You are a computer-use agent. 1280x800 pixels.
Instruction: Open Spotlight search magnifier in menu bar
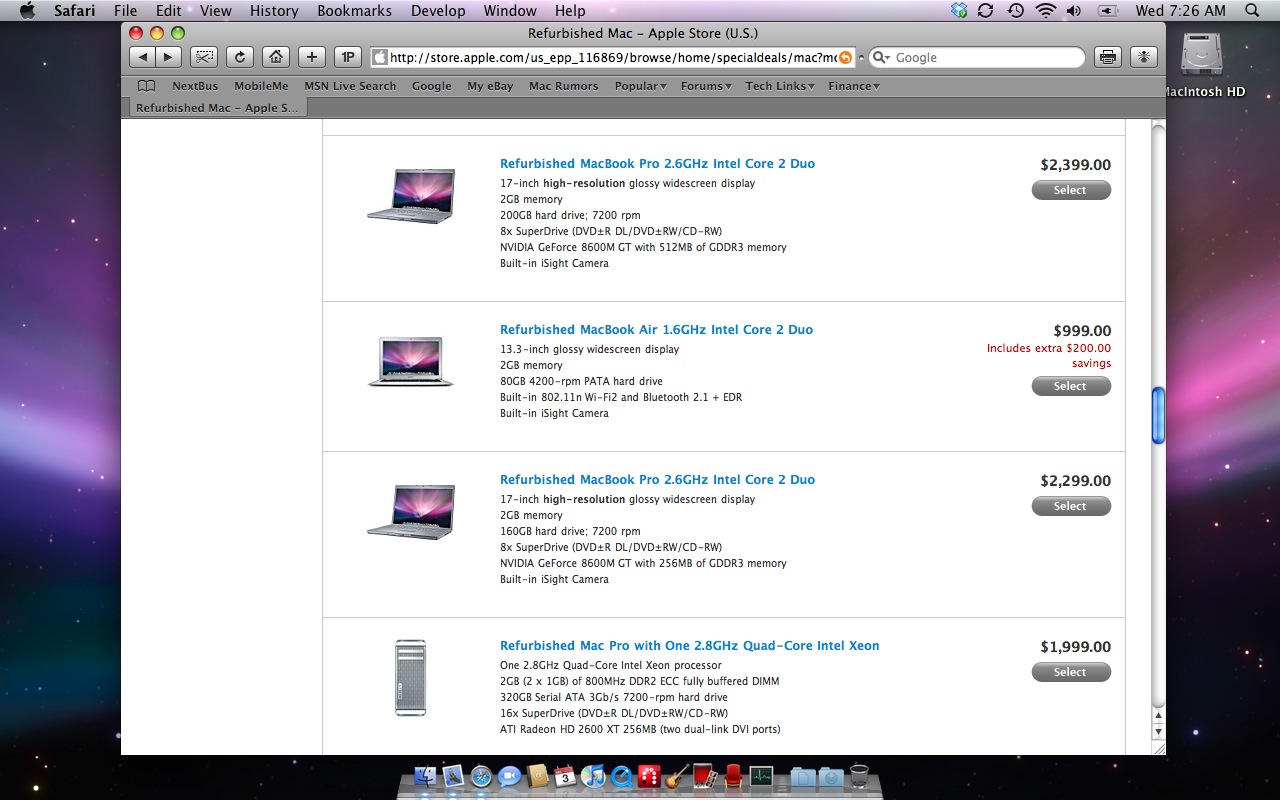(1253, 11)
